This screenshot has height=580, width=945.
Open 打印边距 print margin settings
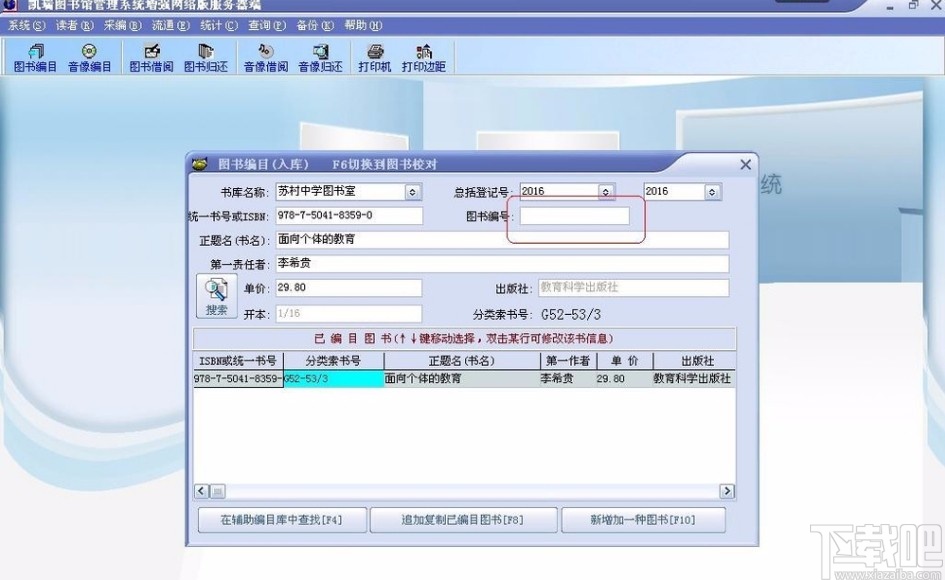pyautogui.click(x=424, y=57)
